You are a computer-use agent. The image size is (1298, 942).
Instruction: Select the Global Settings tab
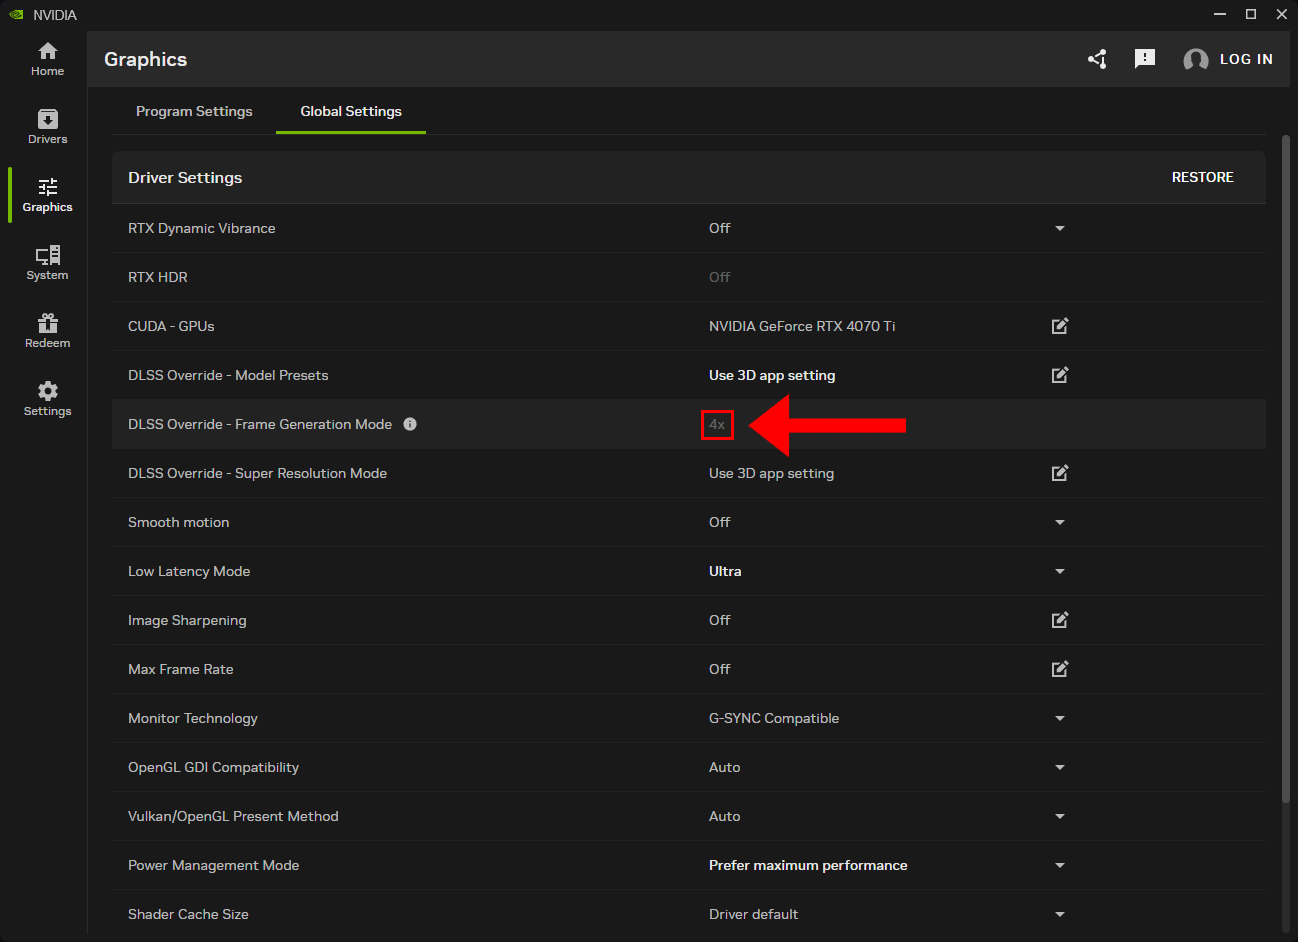click(351, 111)
